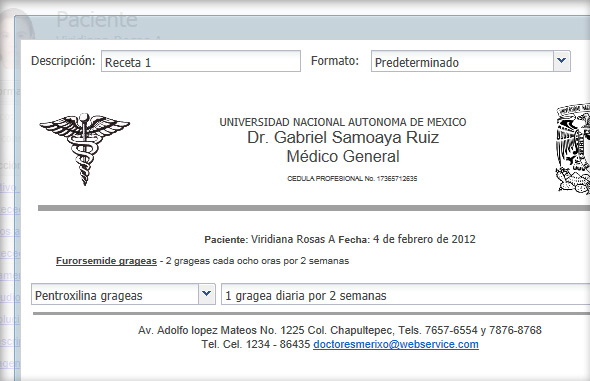Click the 'Formato:' label
The image size is (590, 381).
pos(335,61)
